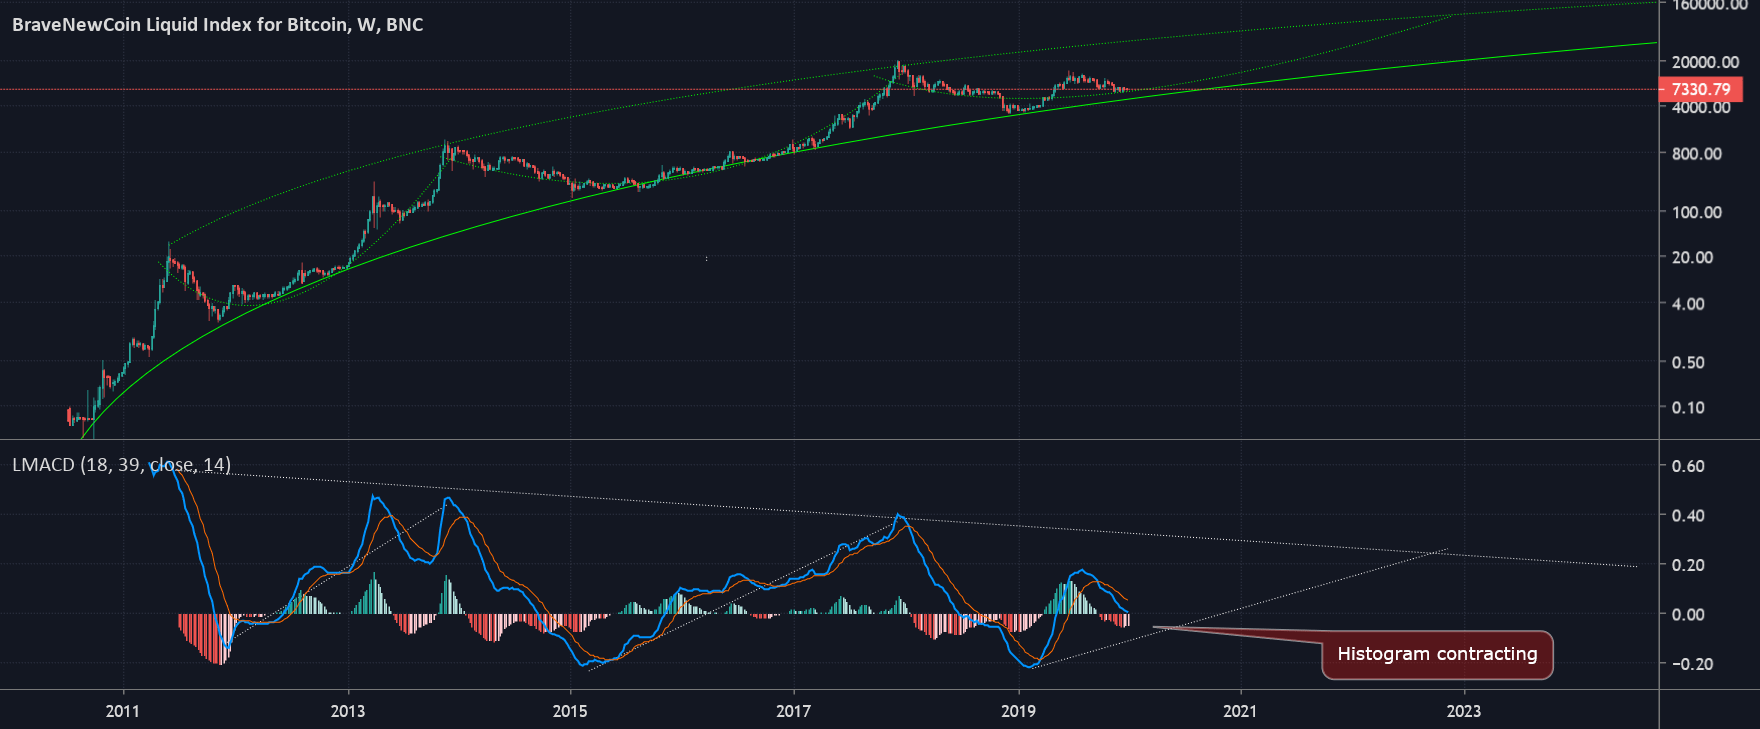Click the 800.00 price axis label
The image size is (1760, 729).
[x=1697, y=153]
